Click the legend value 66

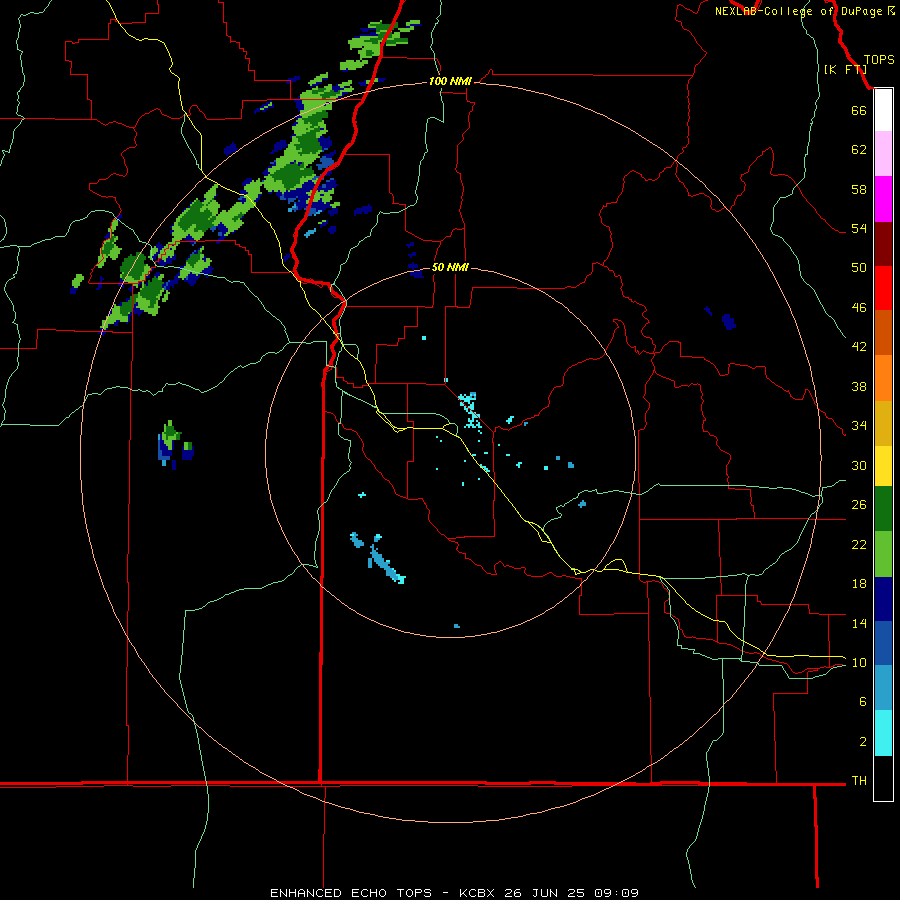(x=859, y=110)
